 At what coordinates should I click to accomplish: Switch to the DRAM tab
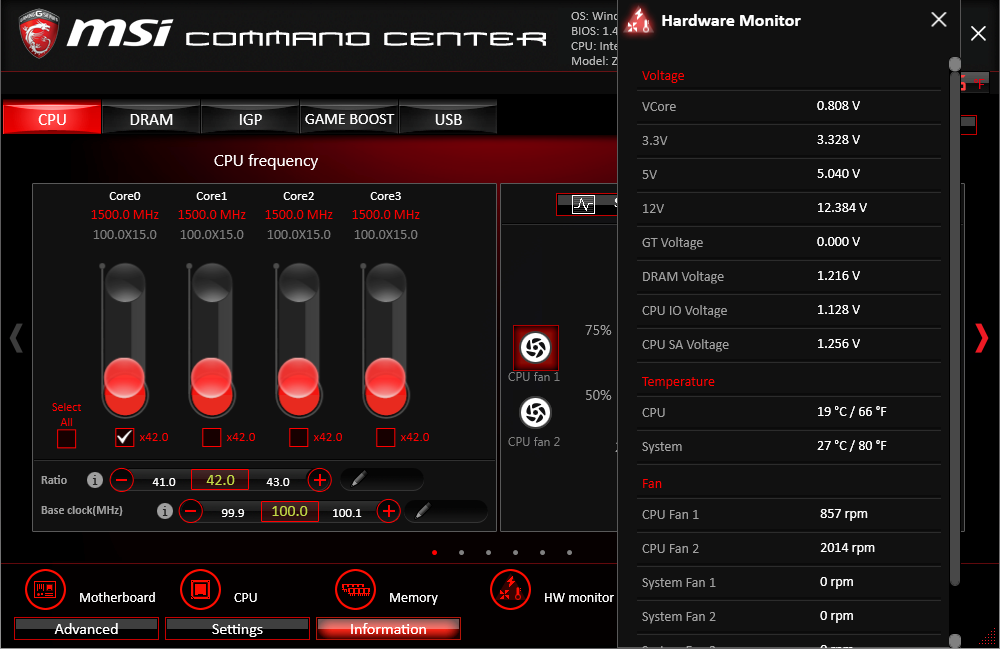(151, 119)
